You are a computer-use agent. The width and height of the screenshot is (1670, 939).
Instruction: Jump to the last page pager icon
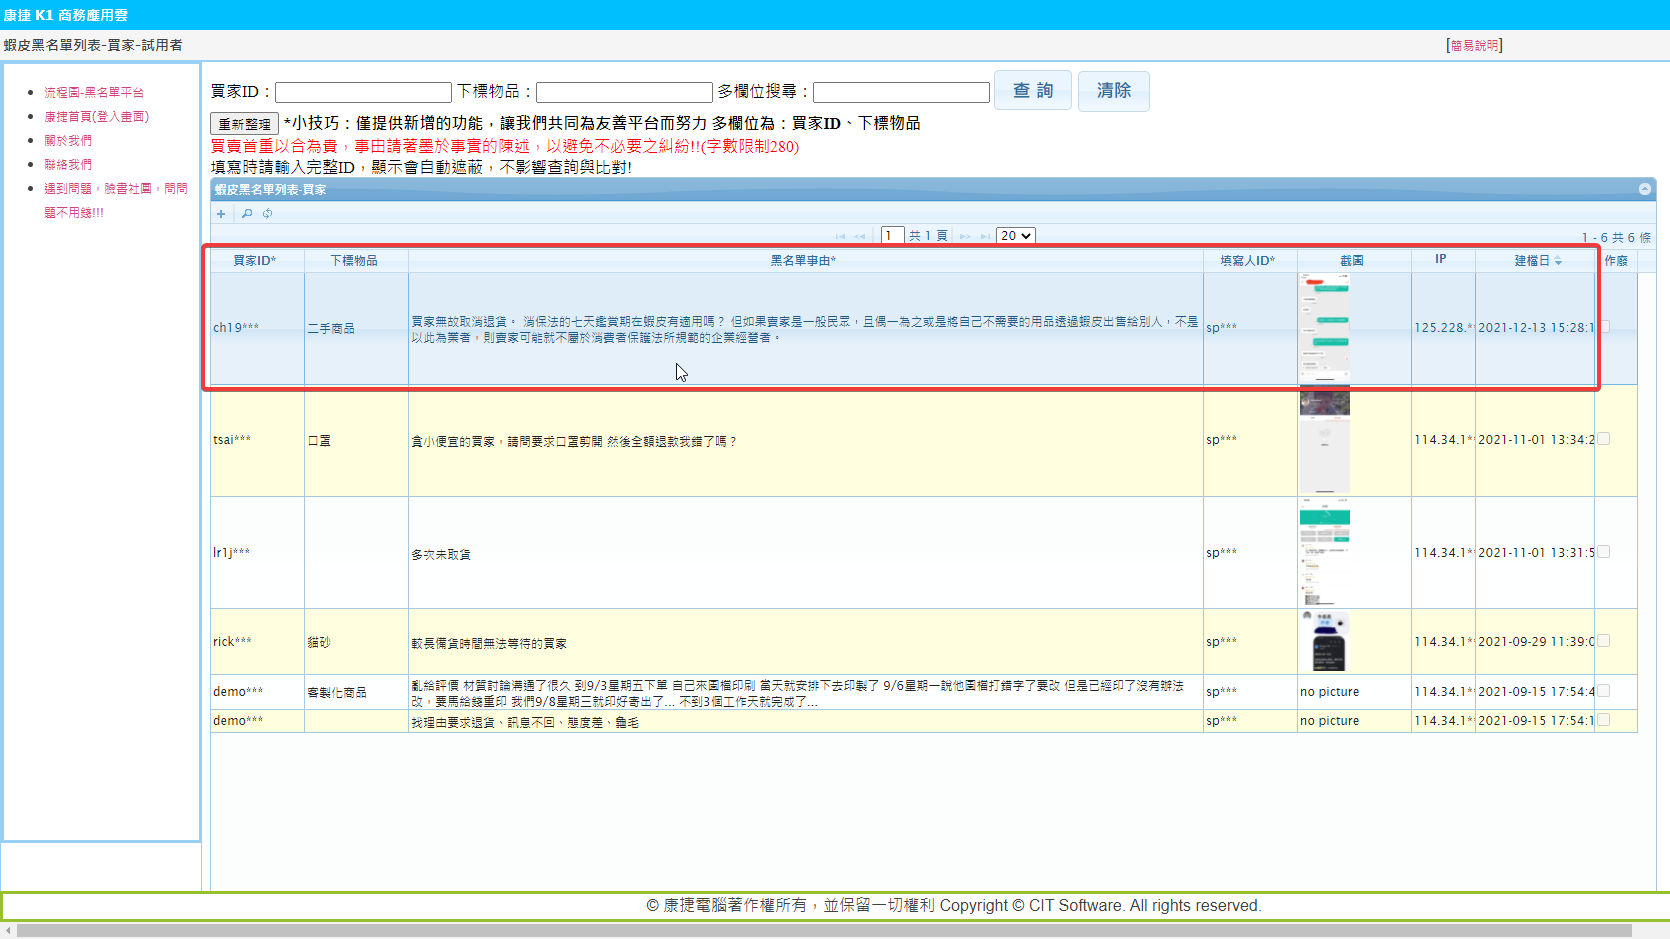point(985,236)
